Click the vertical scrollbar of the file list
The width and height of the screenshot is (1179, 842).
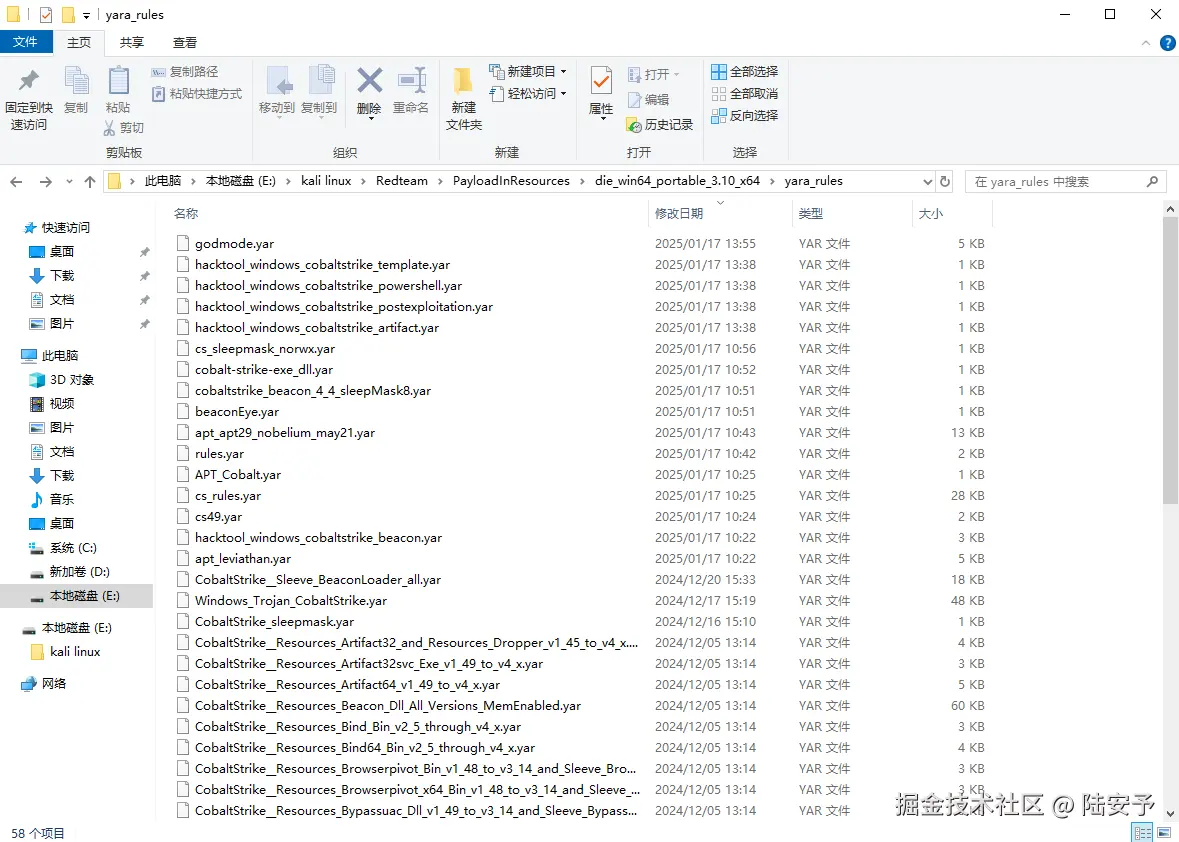click(x=1171, y=361)
